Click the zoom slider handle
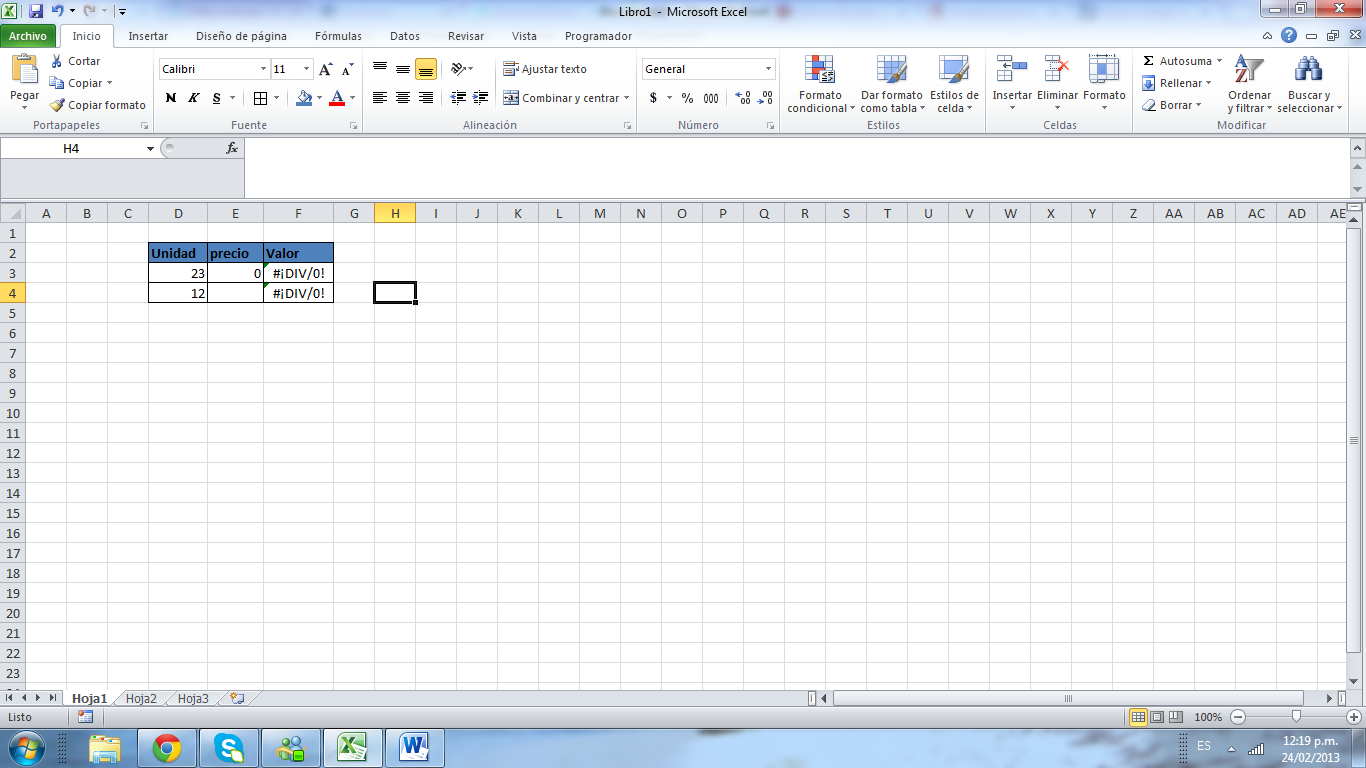1366x768 pixels. (x=1296, y=717)
